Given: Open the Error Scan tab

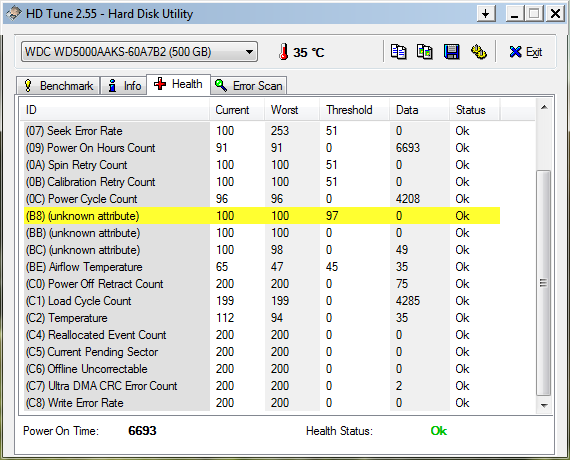Looking at the screenshot, I should (248, 86).
